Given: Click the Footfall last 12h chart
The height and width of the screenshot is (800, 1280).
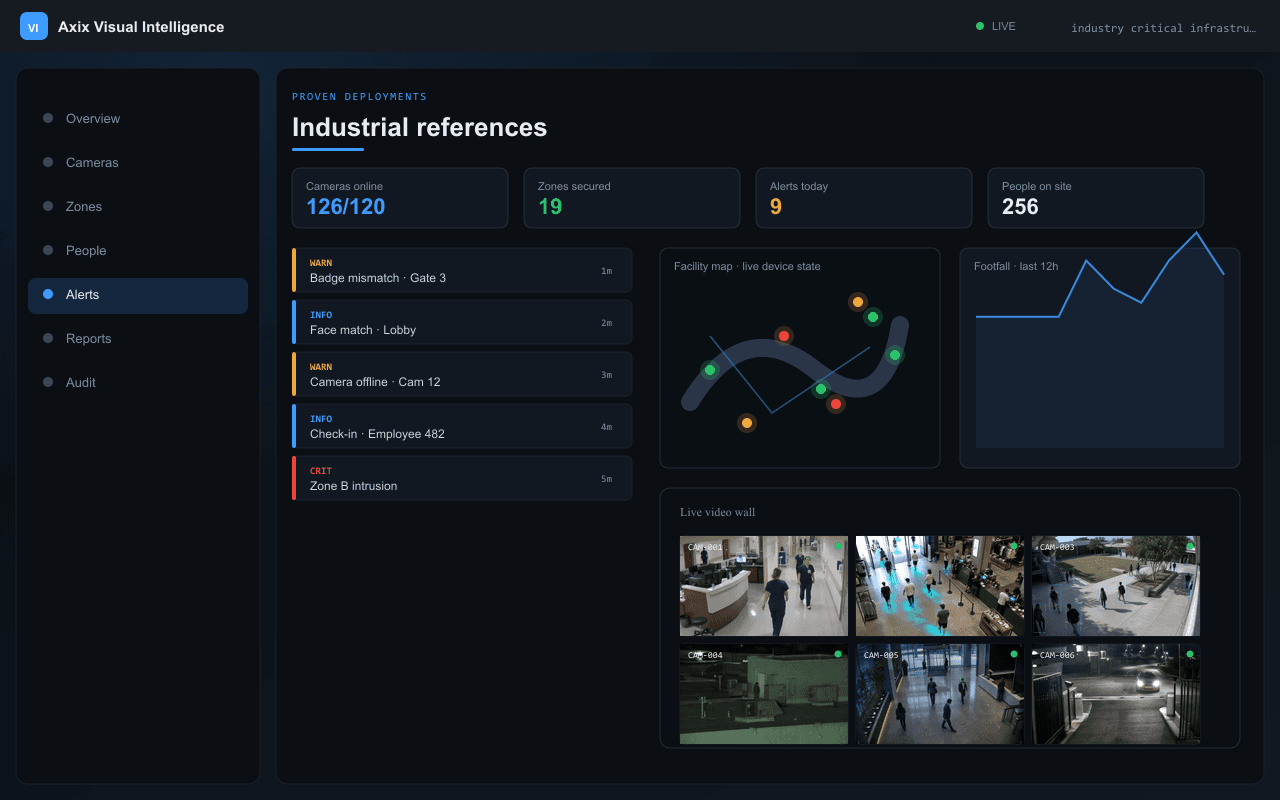Looking at the screenshot, I should click(1100, 358).
